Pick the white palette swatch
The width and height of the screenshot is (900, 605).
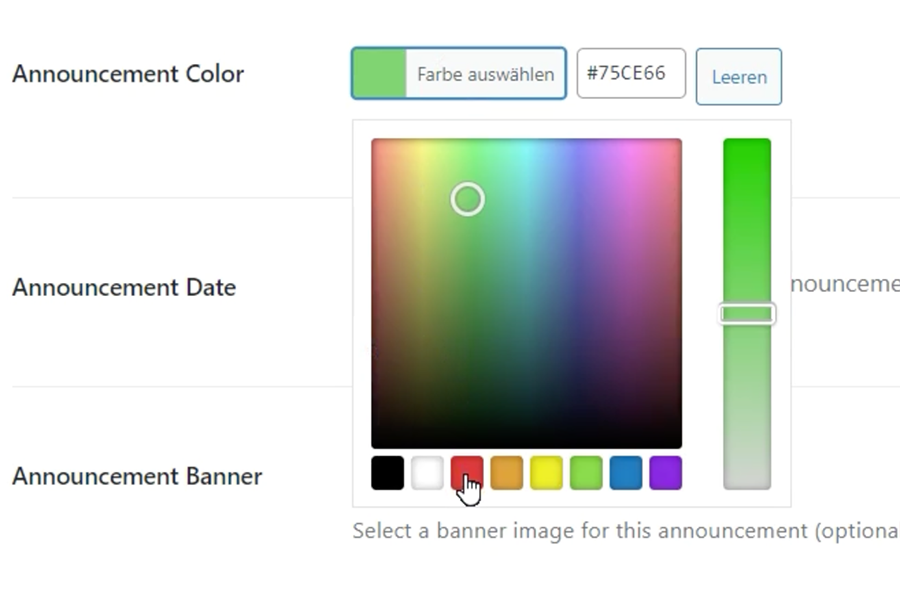coord(427,473)
